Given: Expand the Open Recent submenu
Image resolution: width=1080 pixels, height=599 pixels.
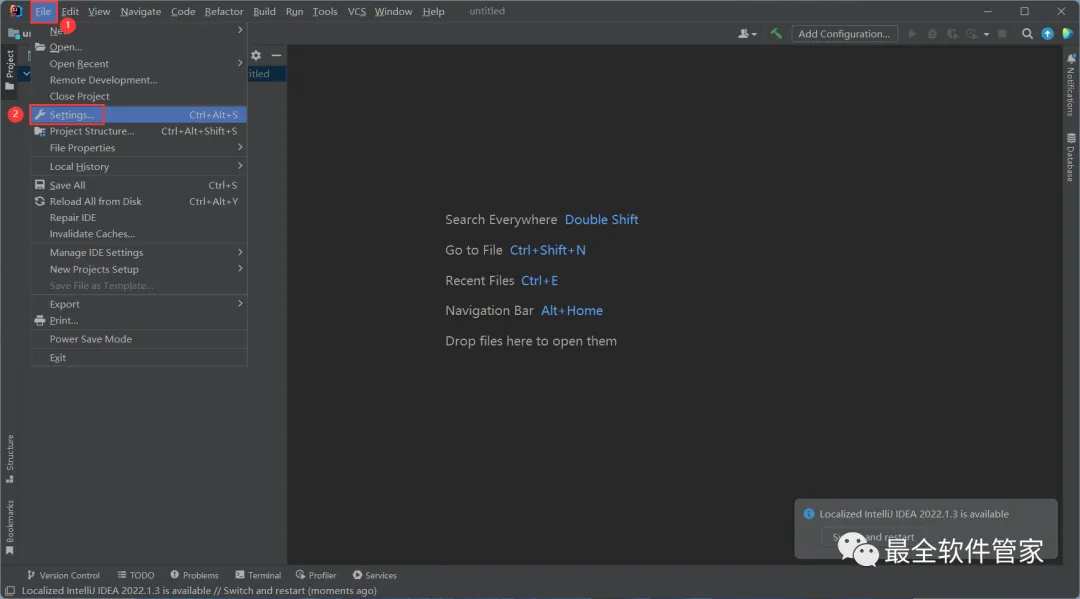Looking at the screenshot, I should tap(138, 63).
